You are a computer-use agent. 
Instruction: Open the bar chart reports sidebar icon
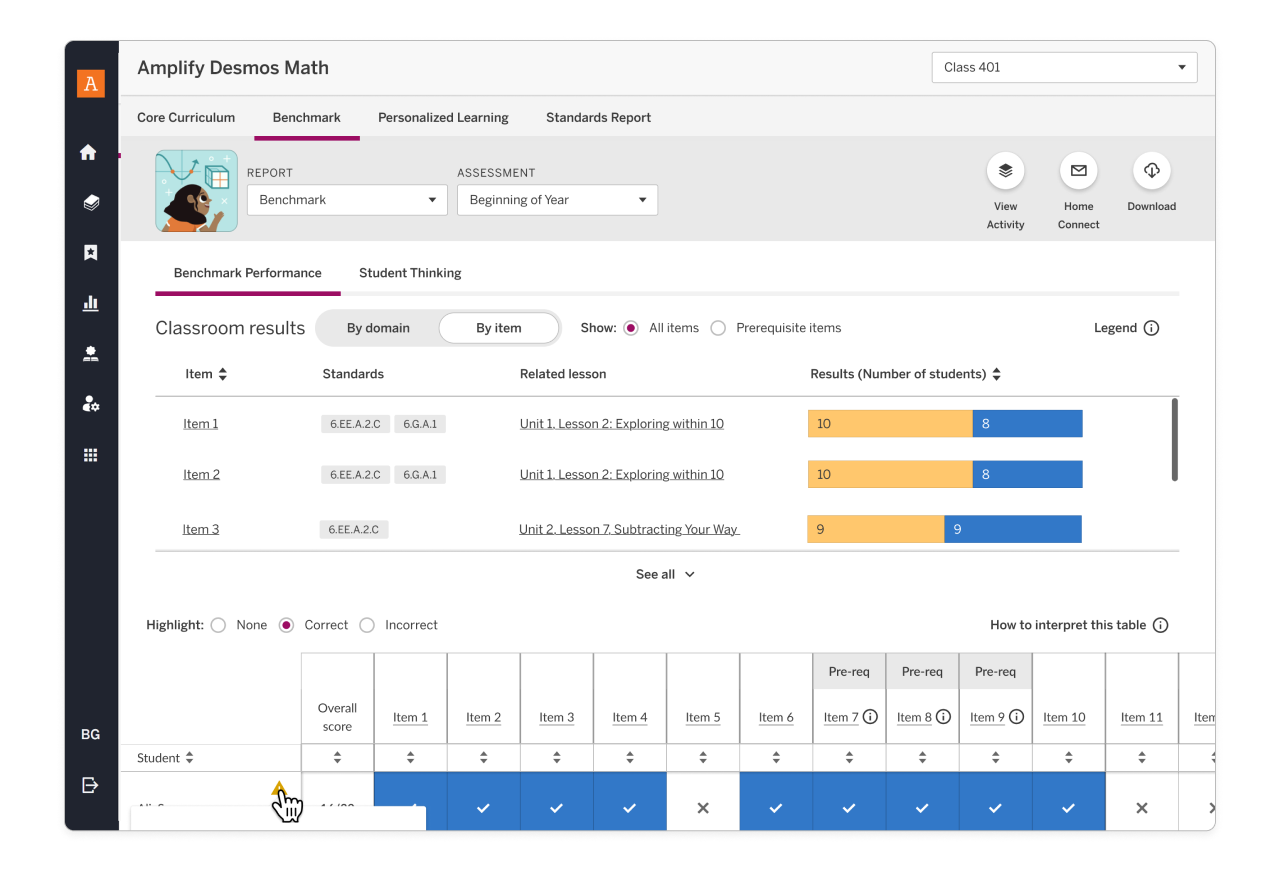(x=90, y=303)
